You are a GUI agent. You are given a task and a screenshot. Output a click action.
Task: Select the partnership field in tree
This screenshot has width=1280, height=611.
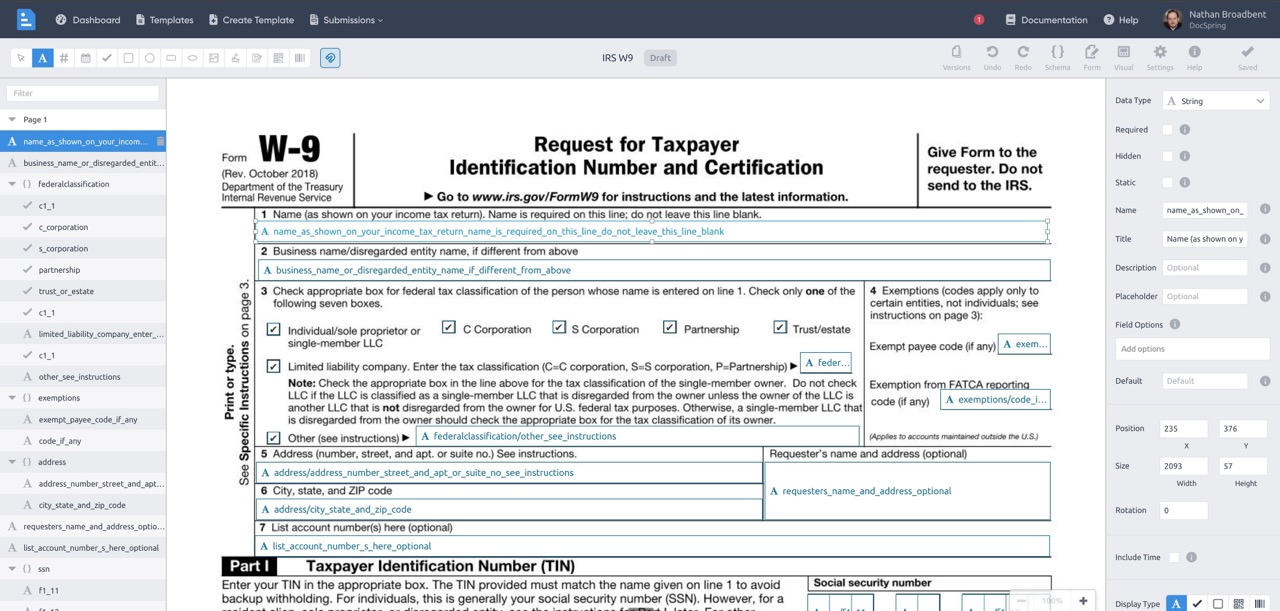83,270
